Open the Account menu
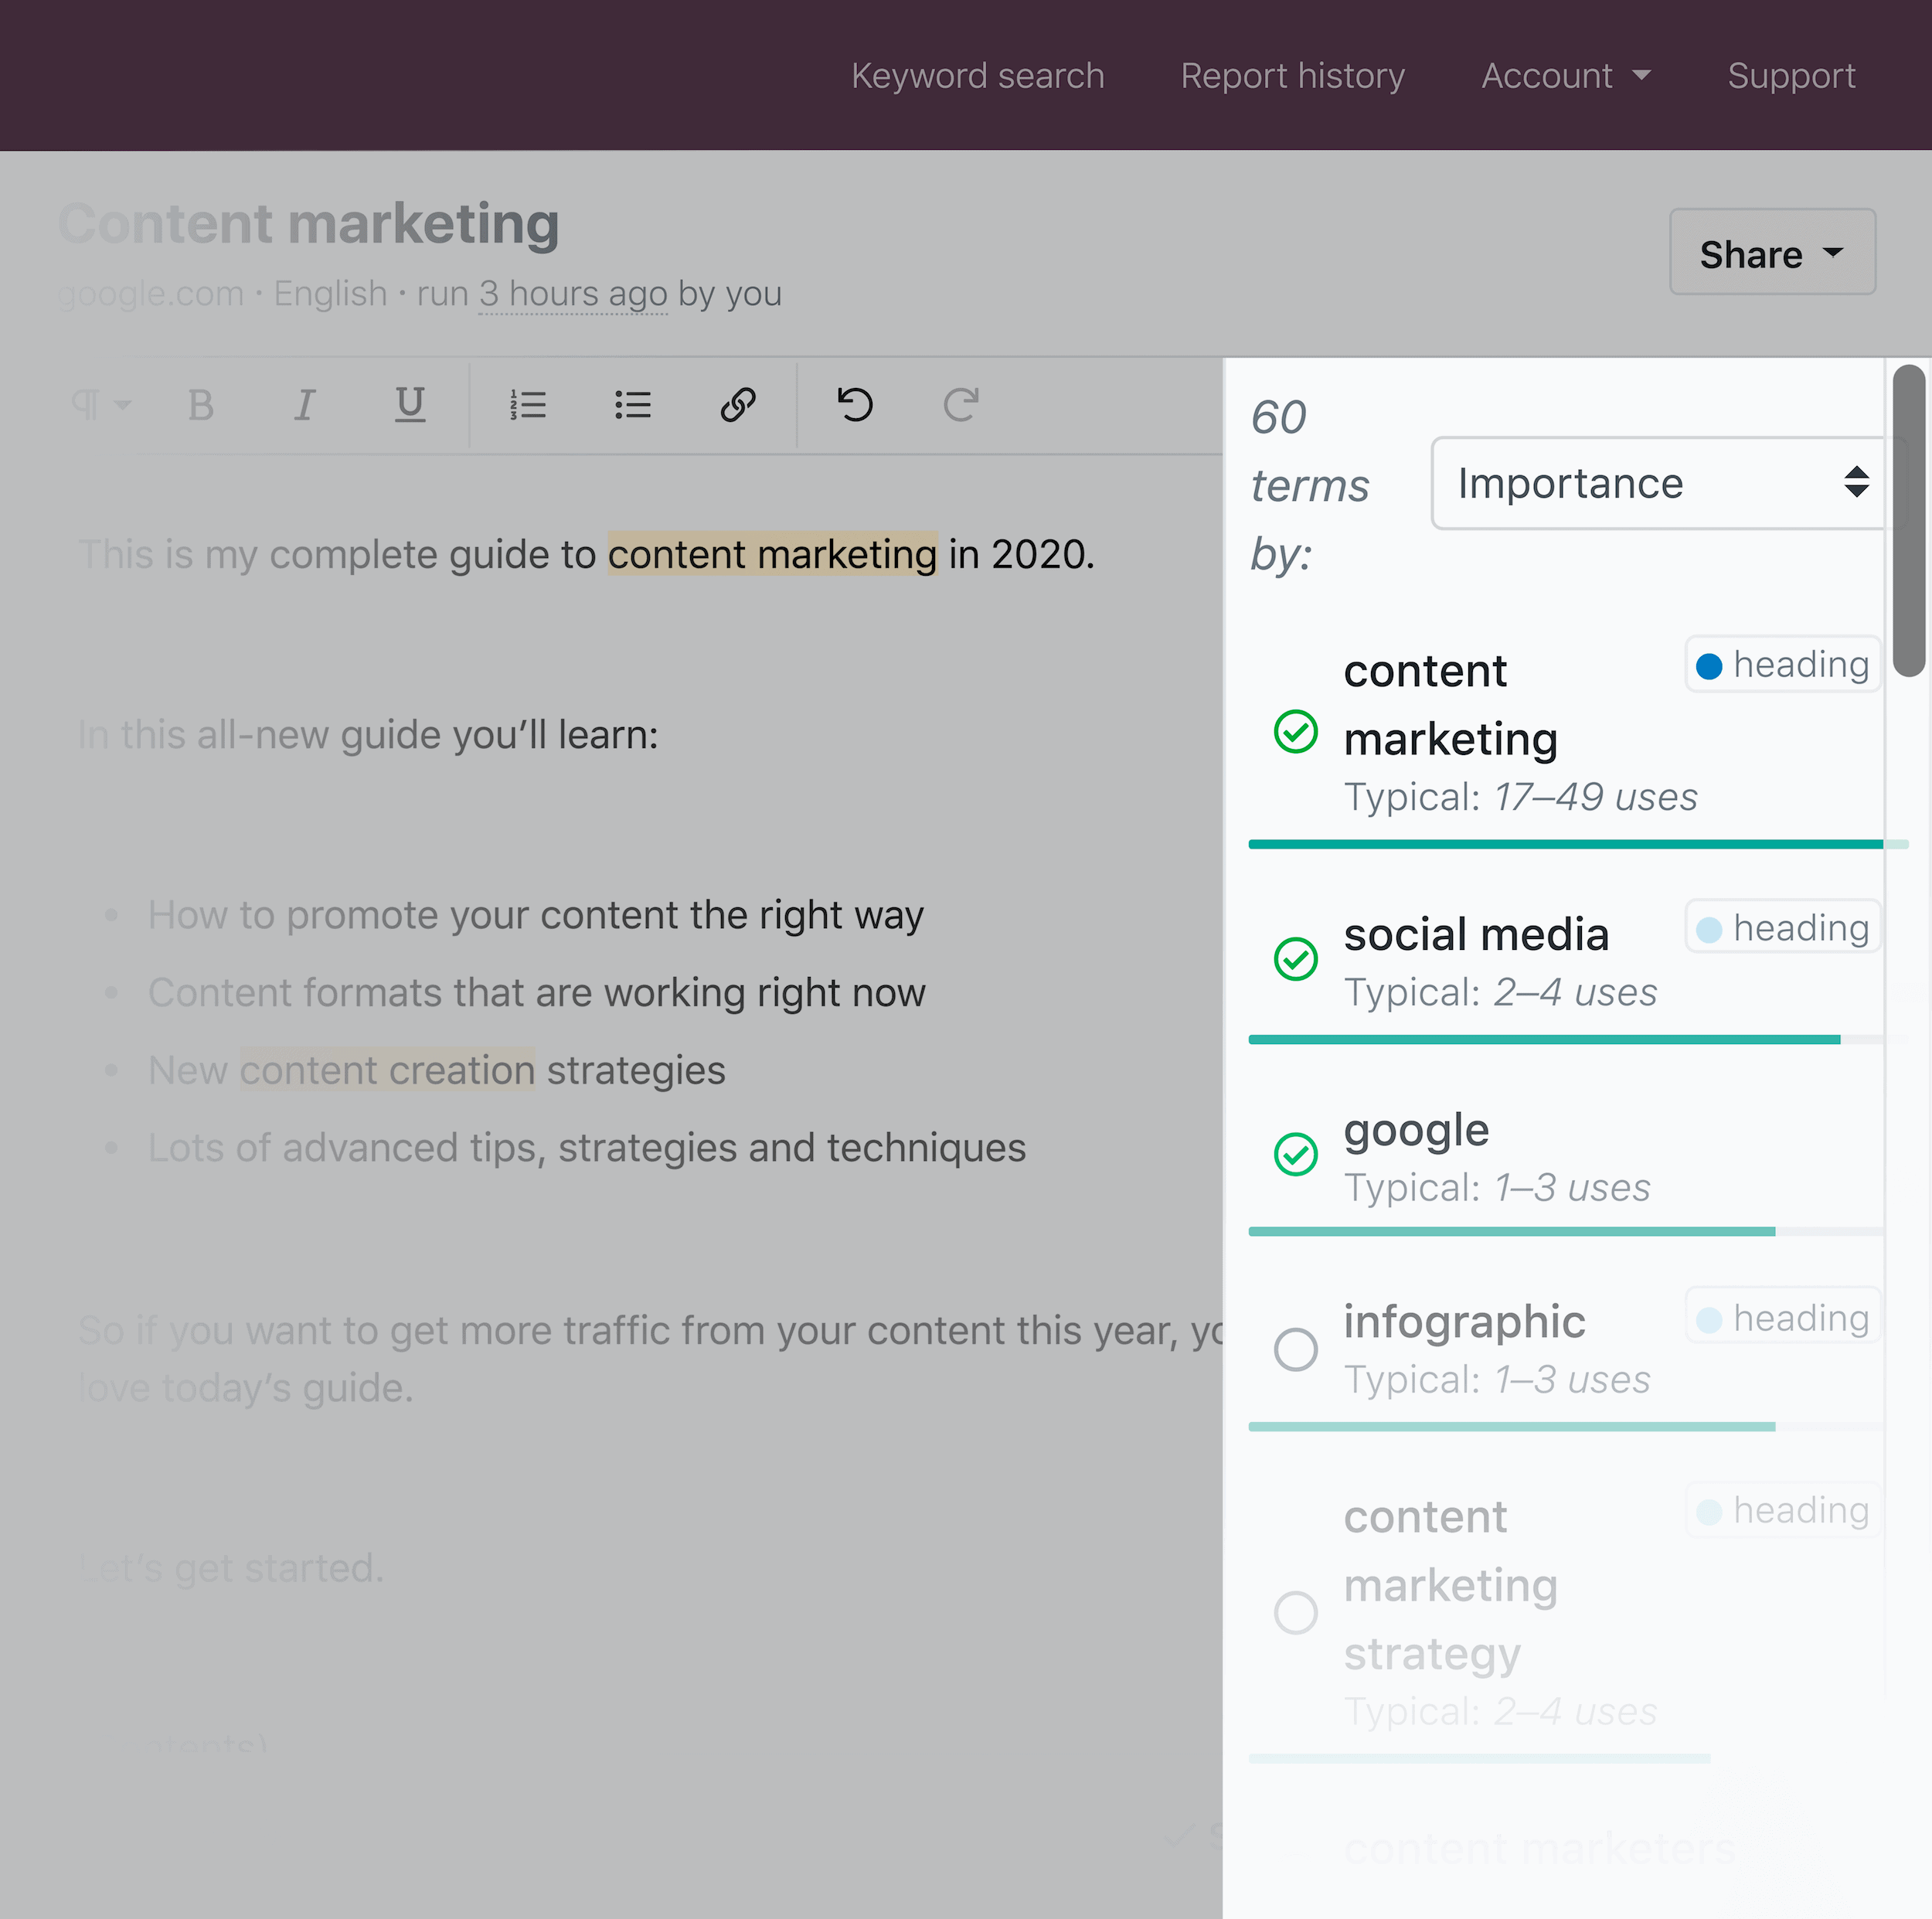 pyautogui.click(x=1566, y=76)
